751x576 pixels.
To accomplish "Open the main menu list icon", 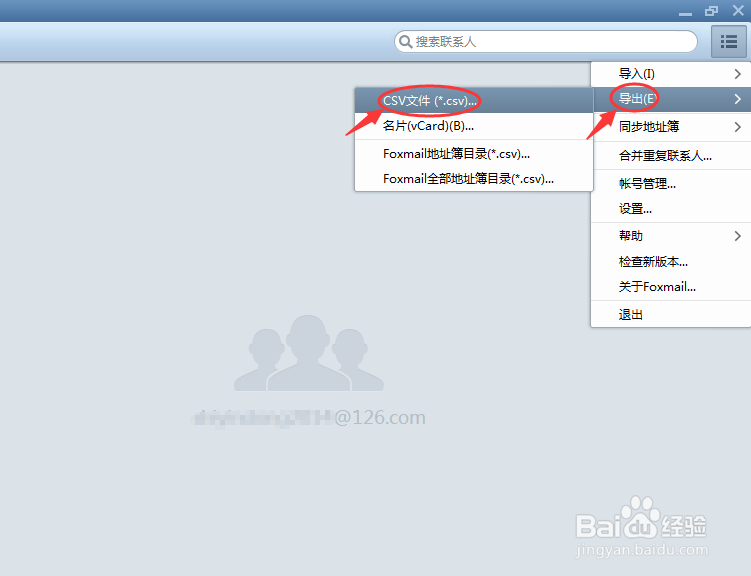I will pyautogui.click(x=728, y=42).
